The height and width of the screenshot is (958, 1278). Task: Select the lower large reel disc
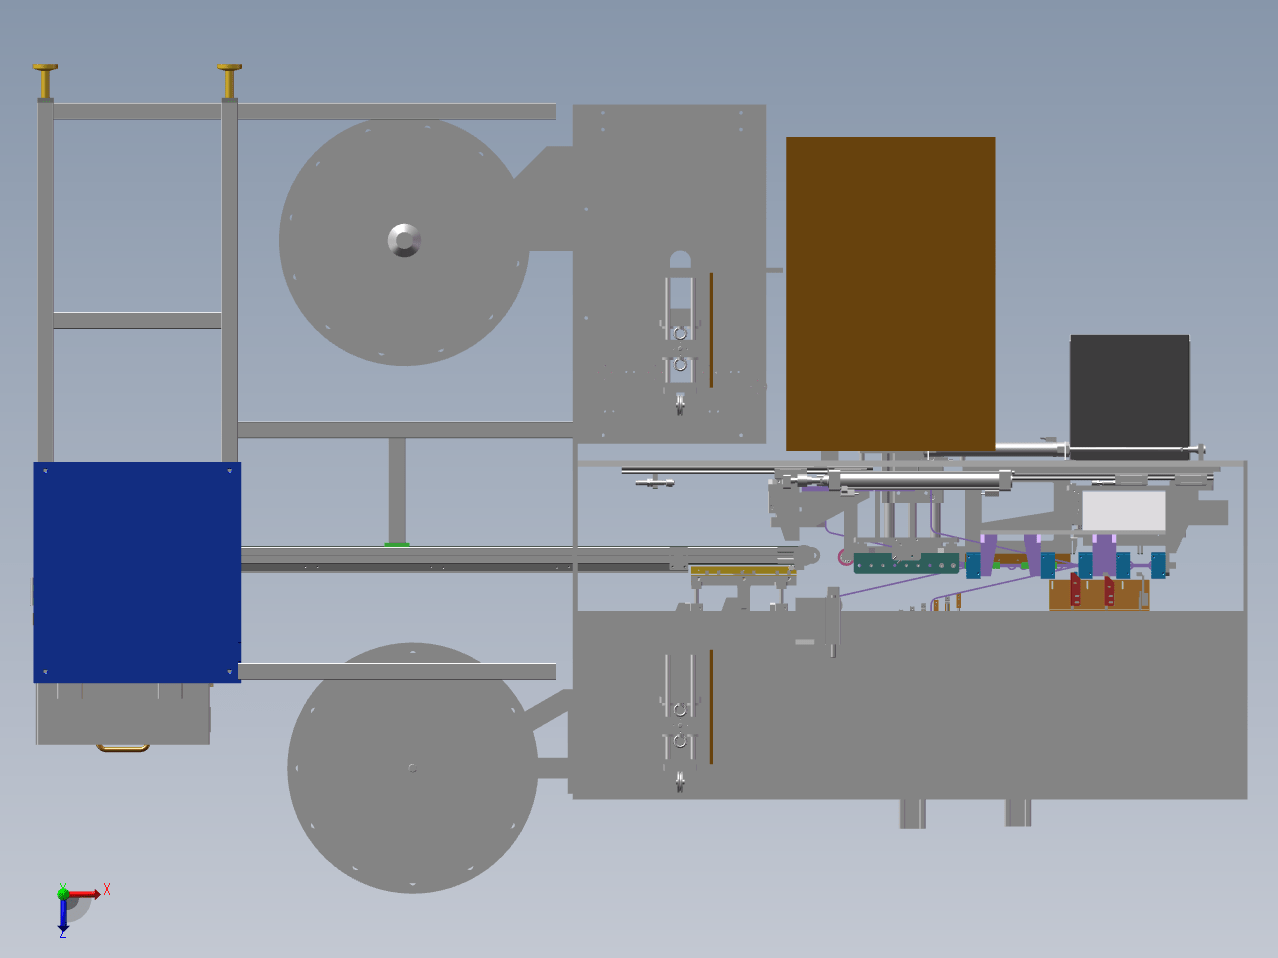coord(412,768)
